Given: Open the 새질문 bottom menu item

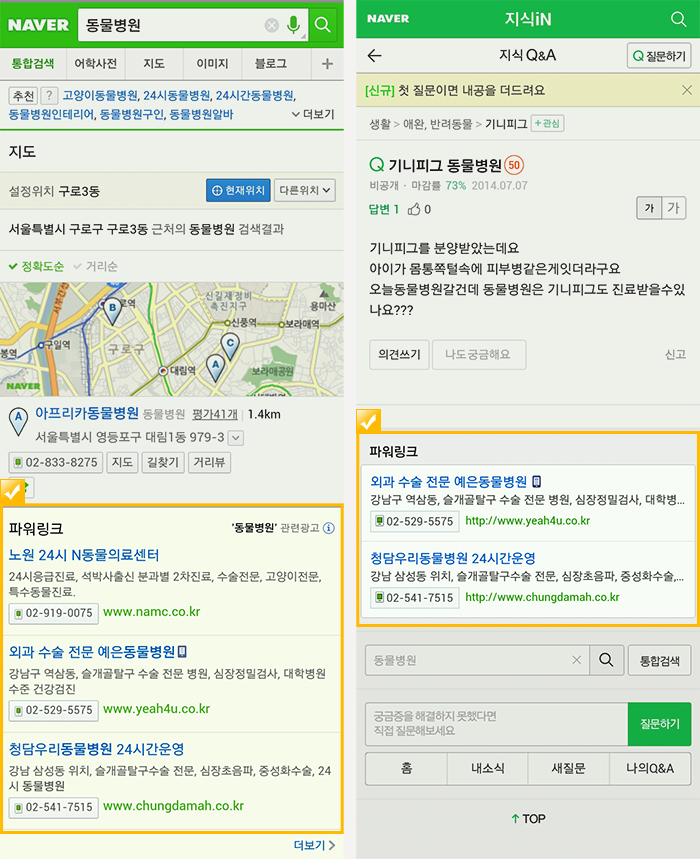Looking at the screenshot, I should pyautogui.click(x=569, y=769).
